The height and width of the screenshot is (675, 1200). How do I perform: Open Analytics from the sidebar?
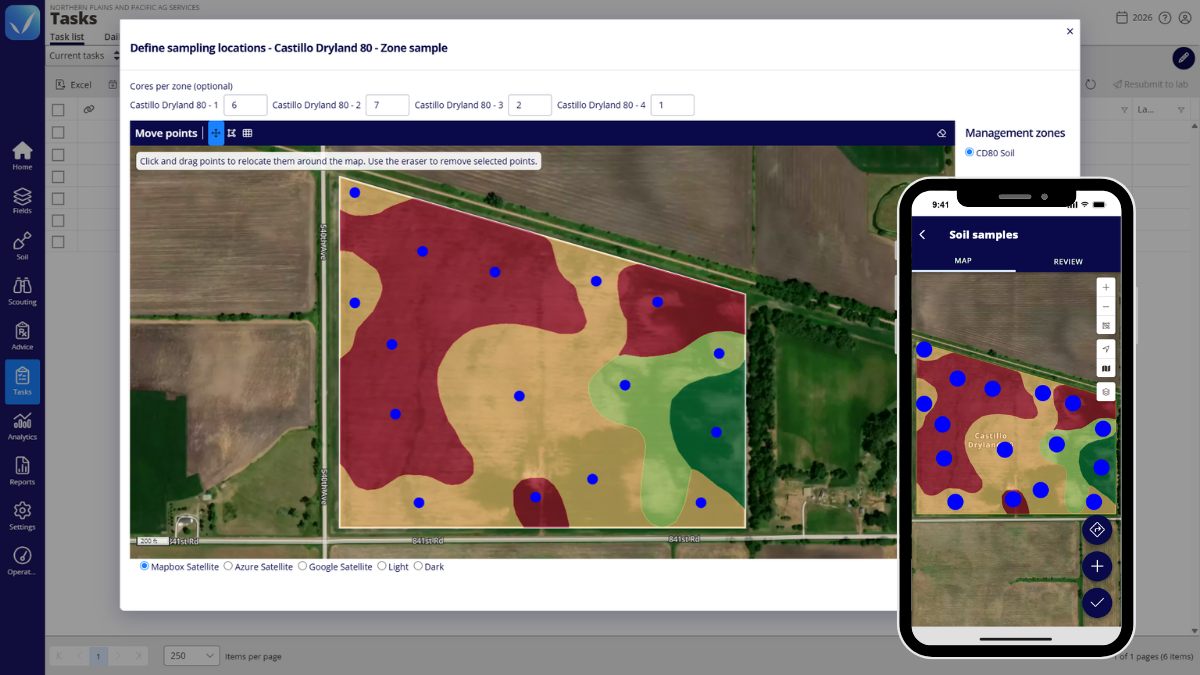pos(22,426)
